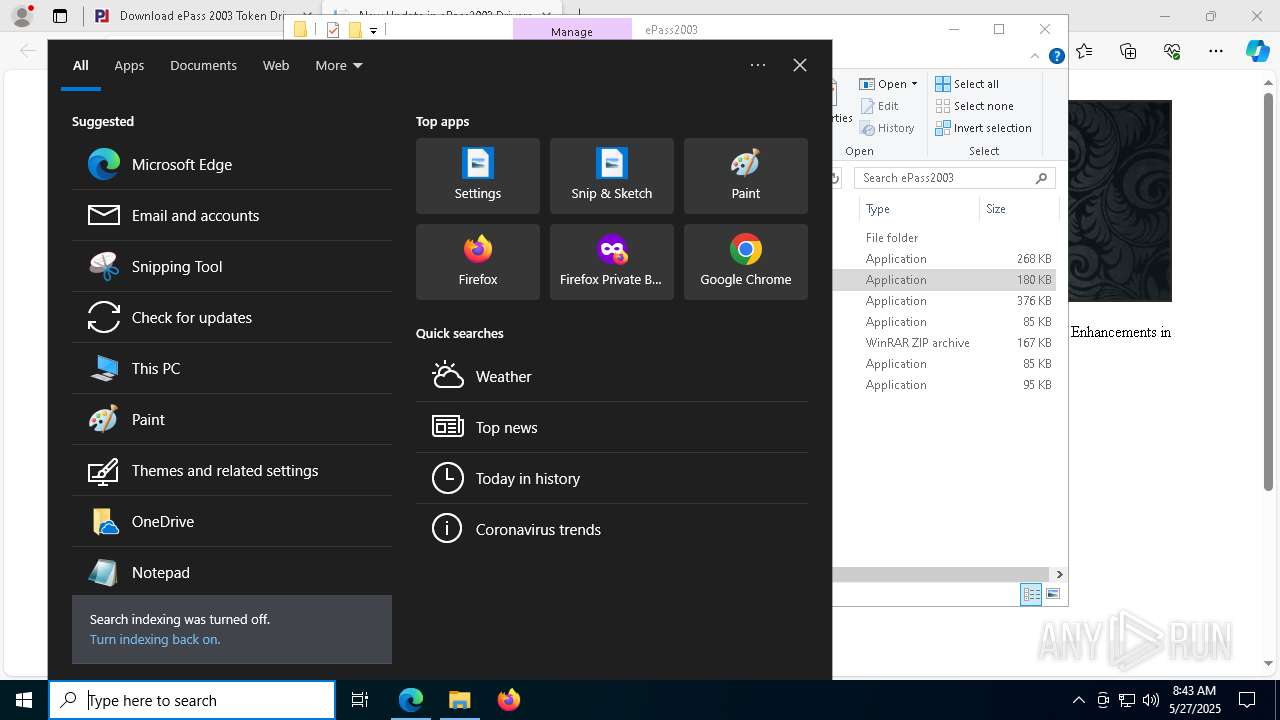This screenshot has width=1280, height=720.
Task: Launch Firefox tile in Top apps
Action: 478,262
